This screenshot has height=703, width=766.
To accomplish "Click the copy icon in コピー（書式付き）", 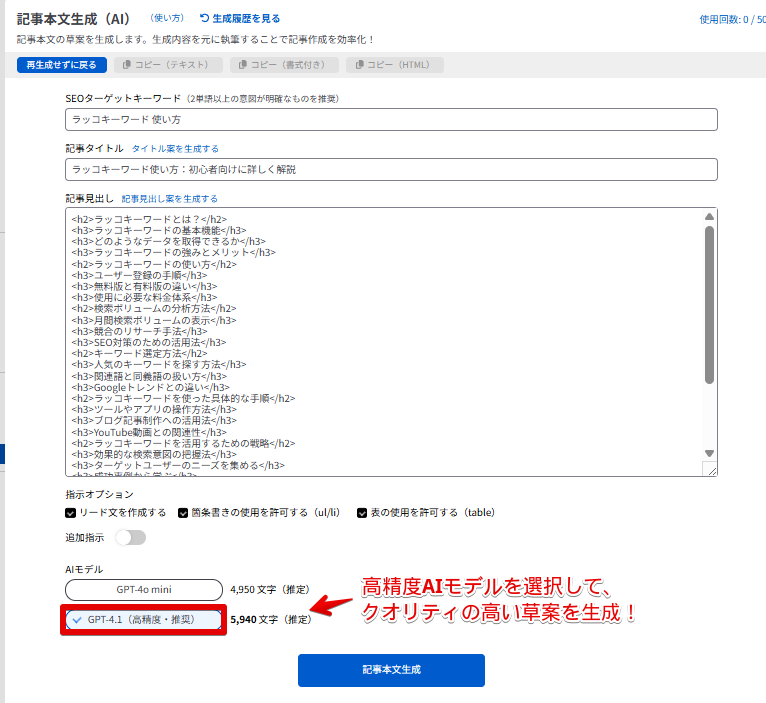I will pyautogui.click(x=242, y=65).
